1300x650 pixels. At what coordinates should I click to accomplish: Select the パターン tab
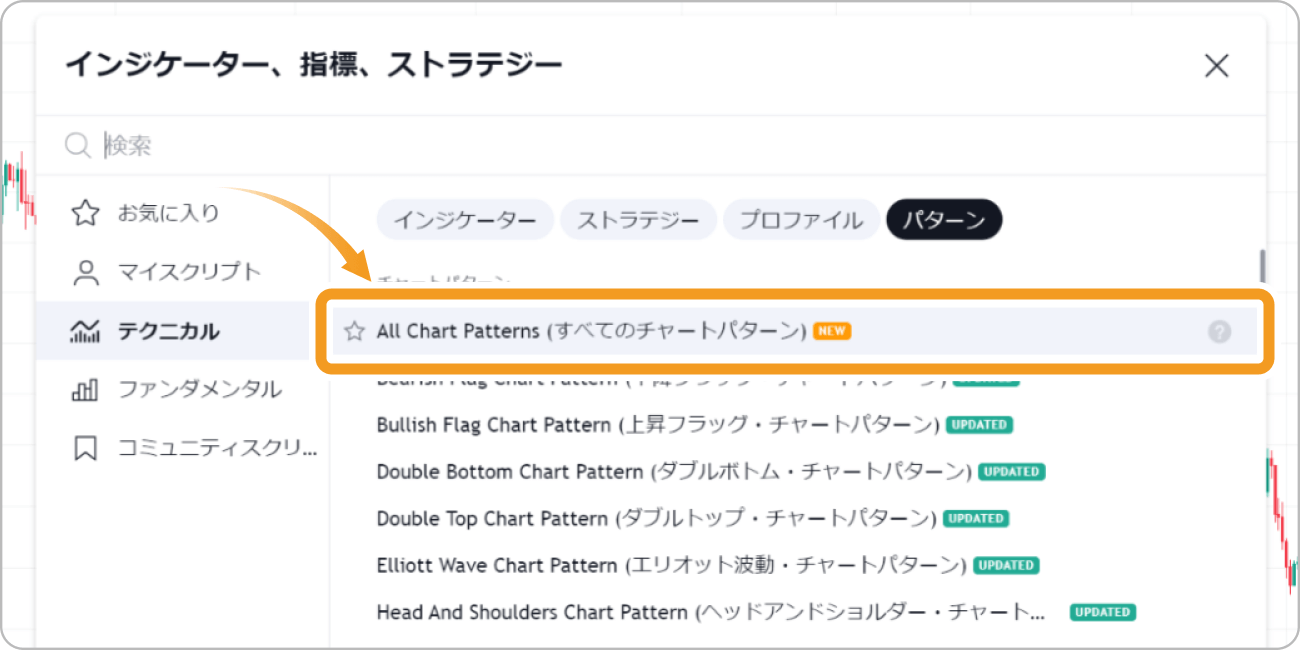(944, 220)
